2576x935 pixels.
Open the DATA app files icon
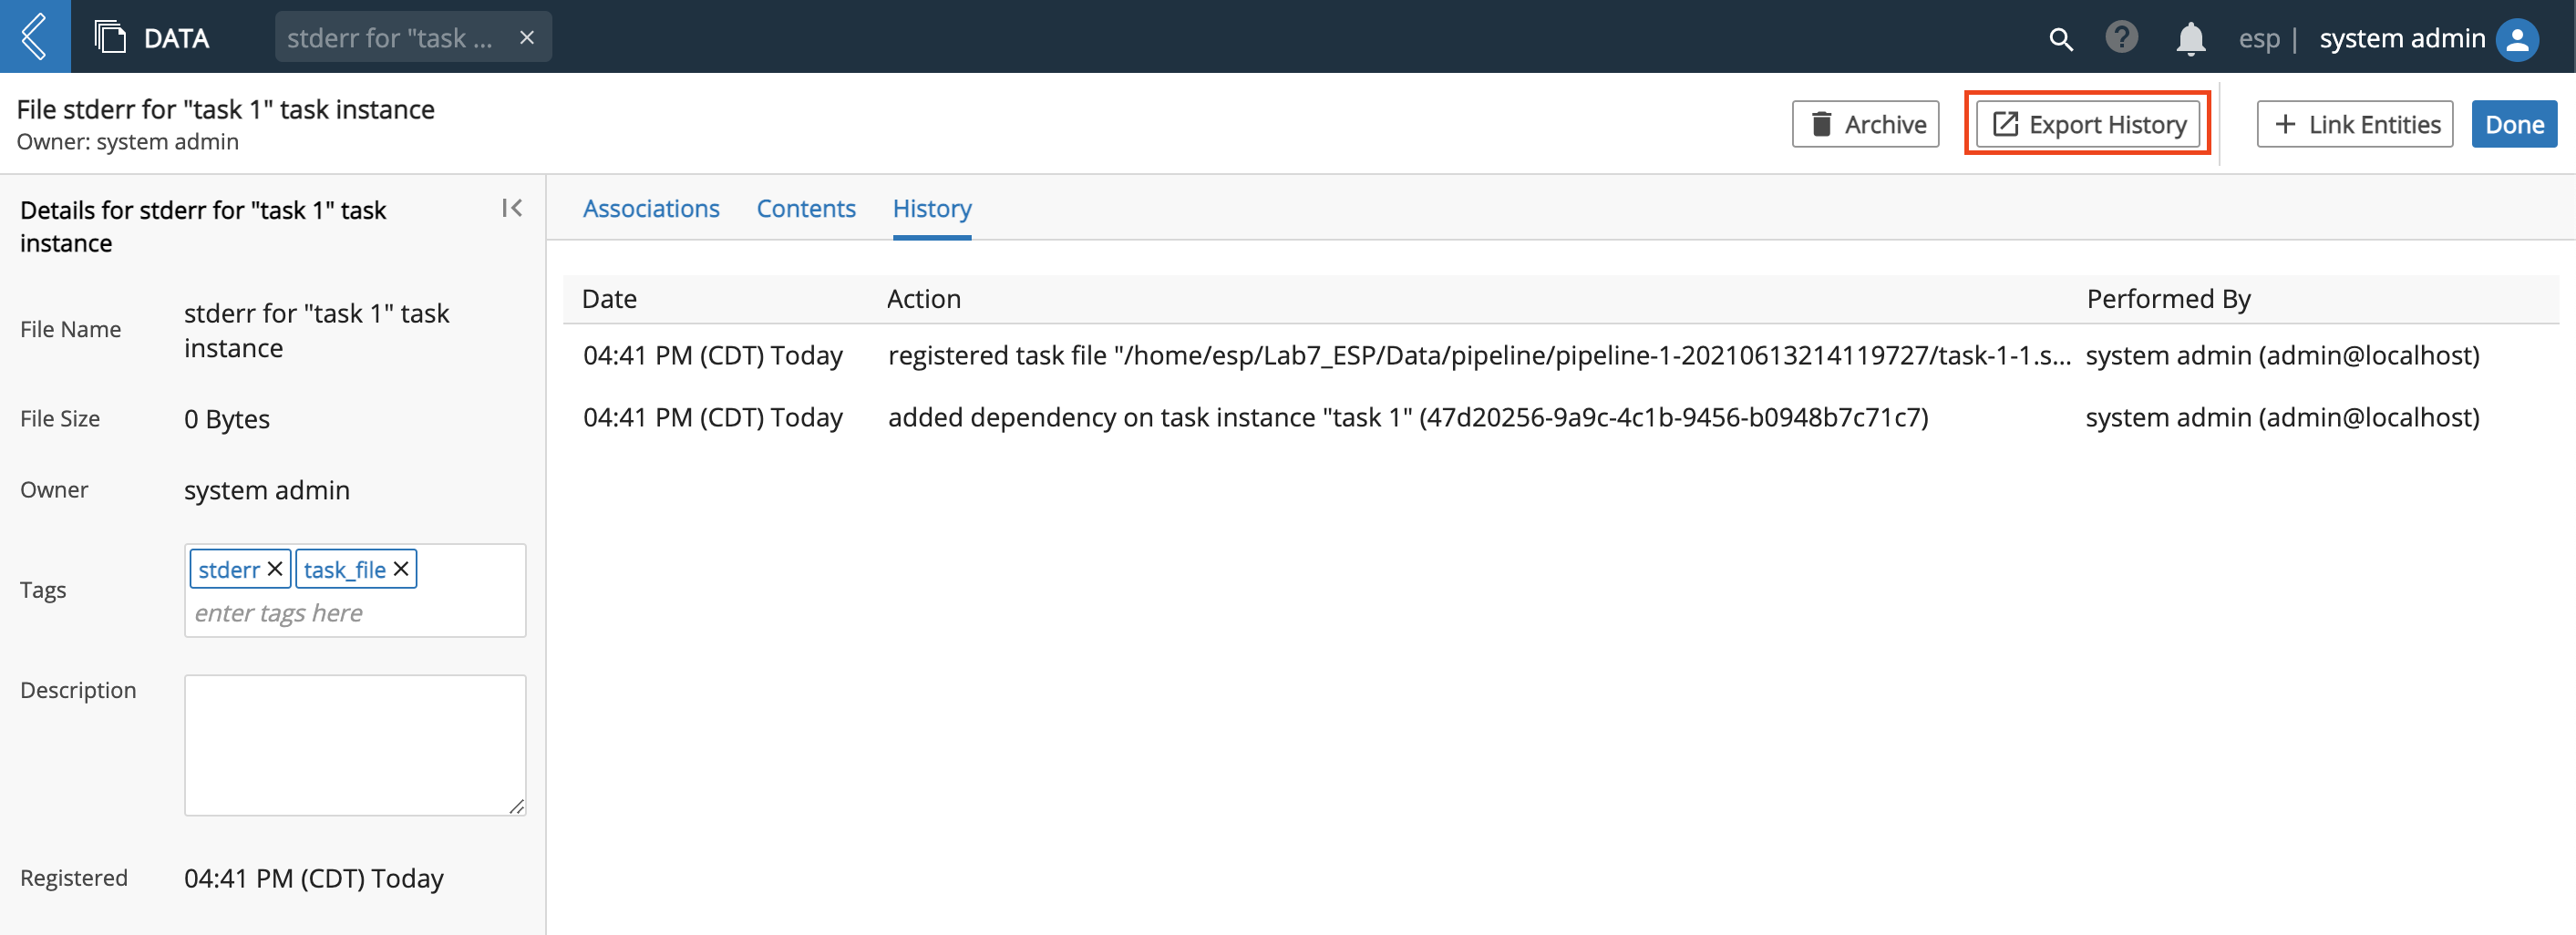(x=110, y=37)
